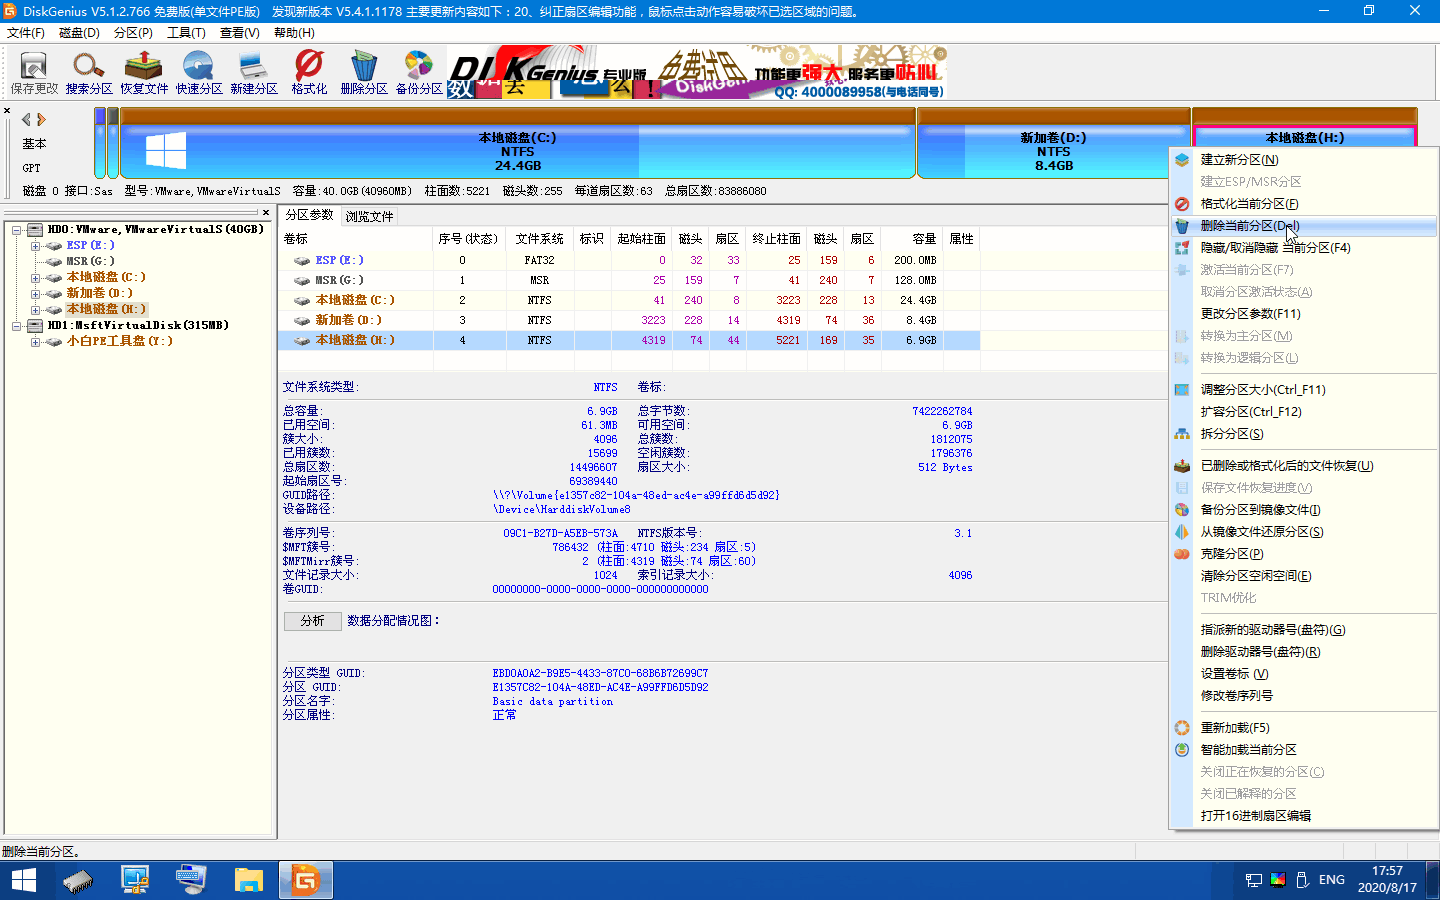Select 更改分区参数(F11) in the context menu

(1304, 314)
